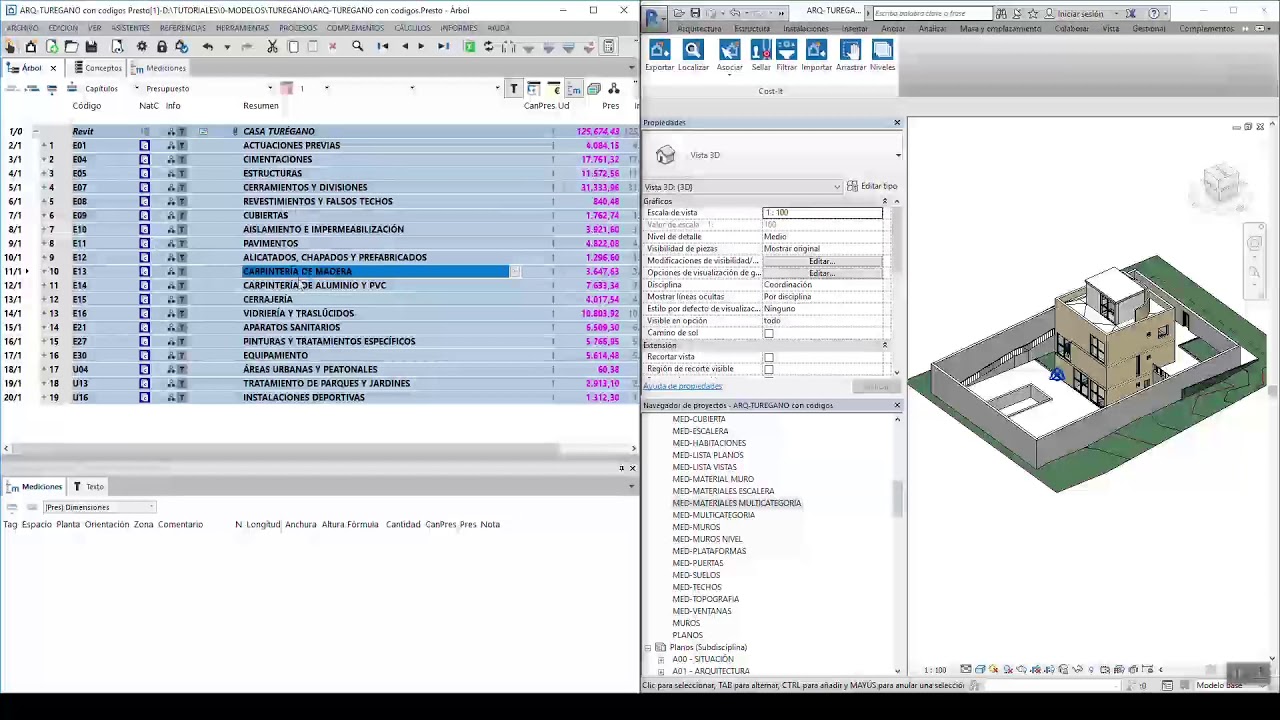
Task: Click the Importar tool icon
Action: [x=816, y=50]
